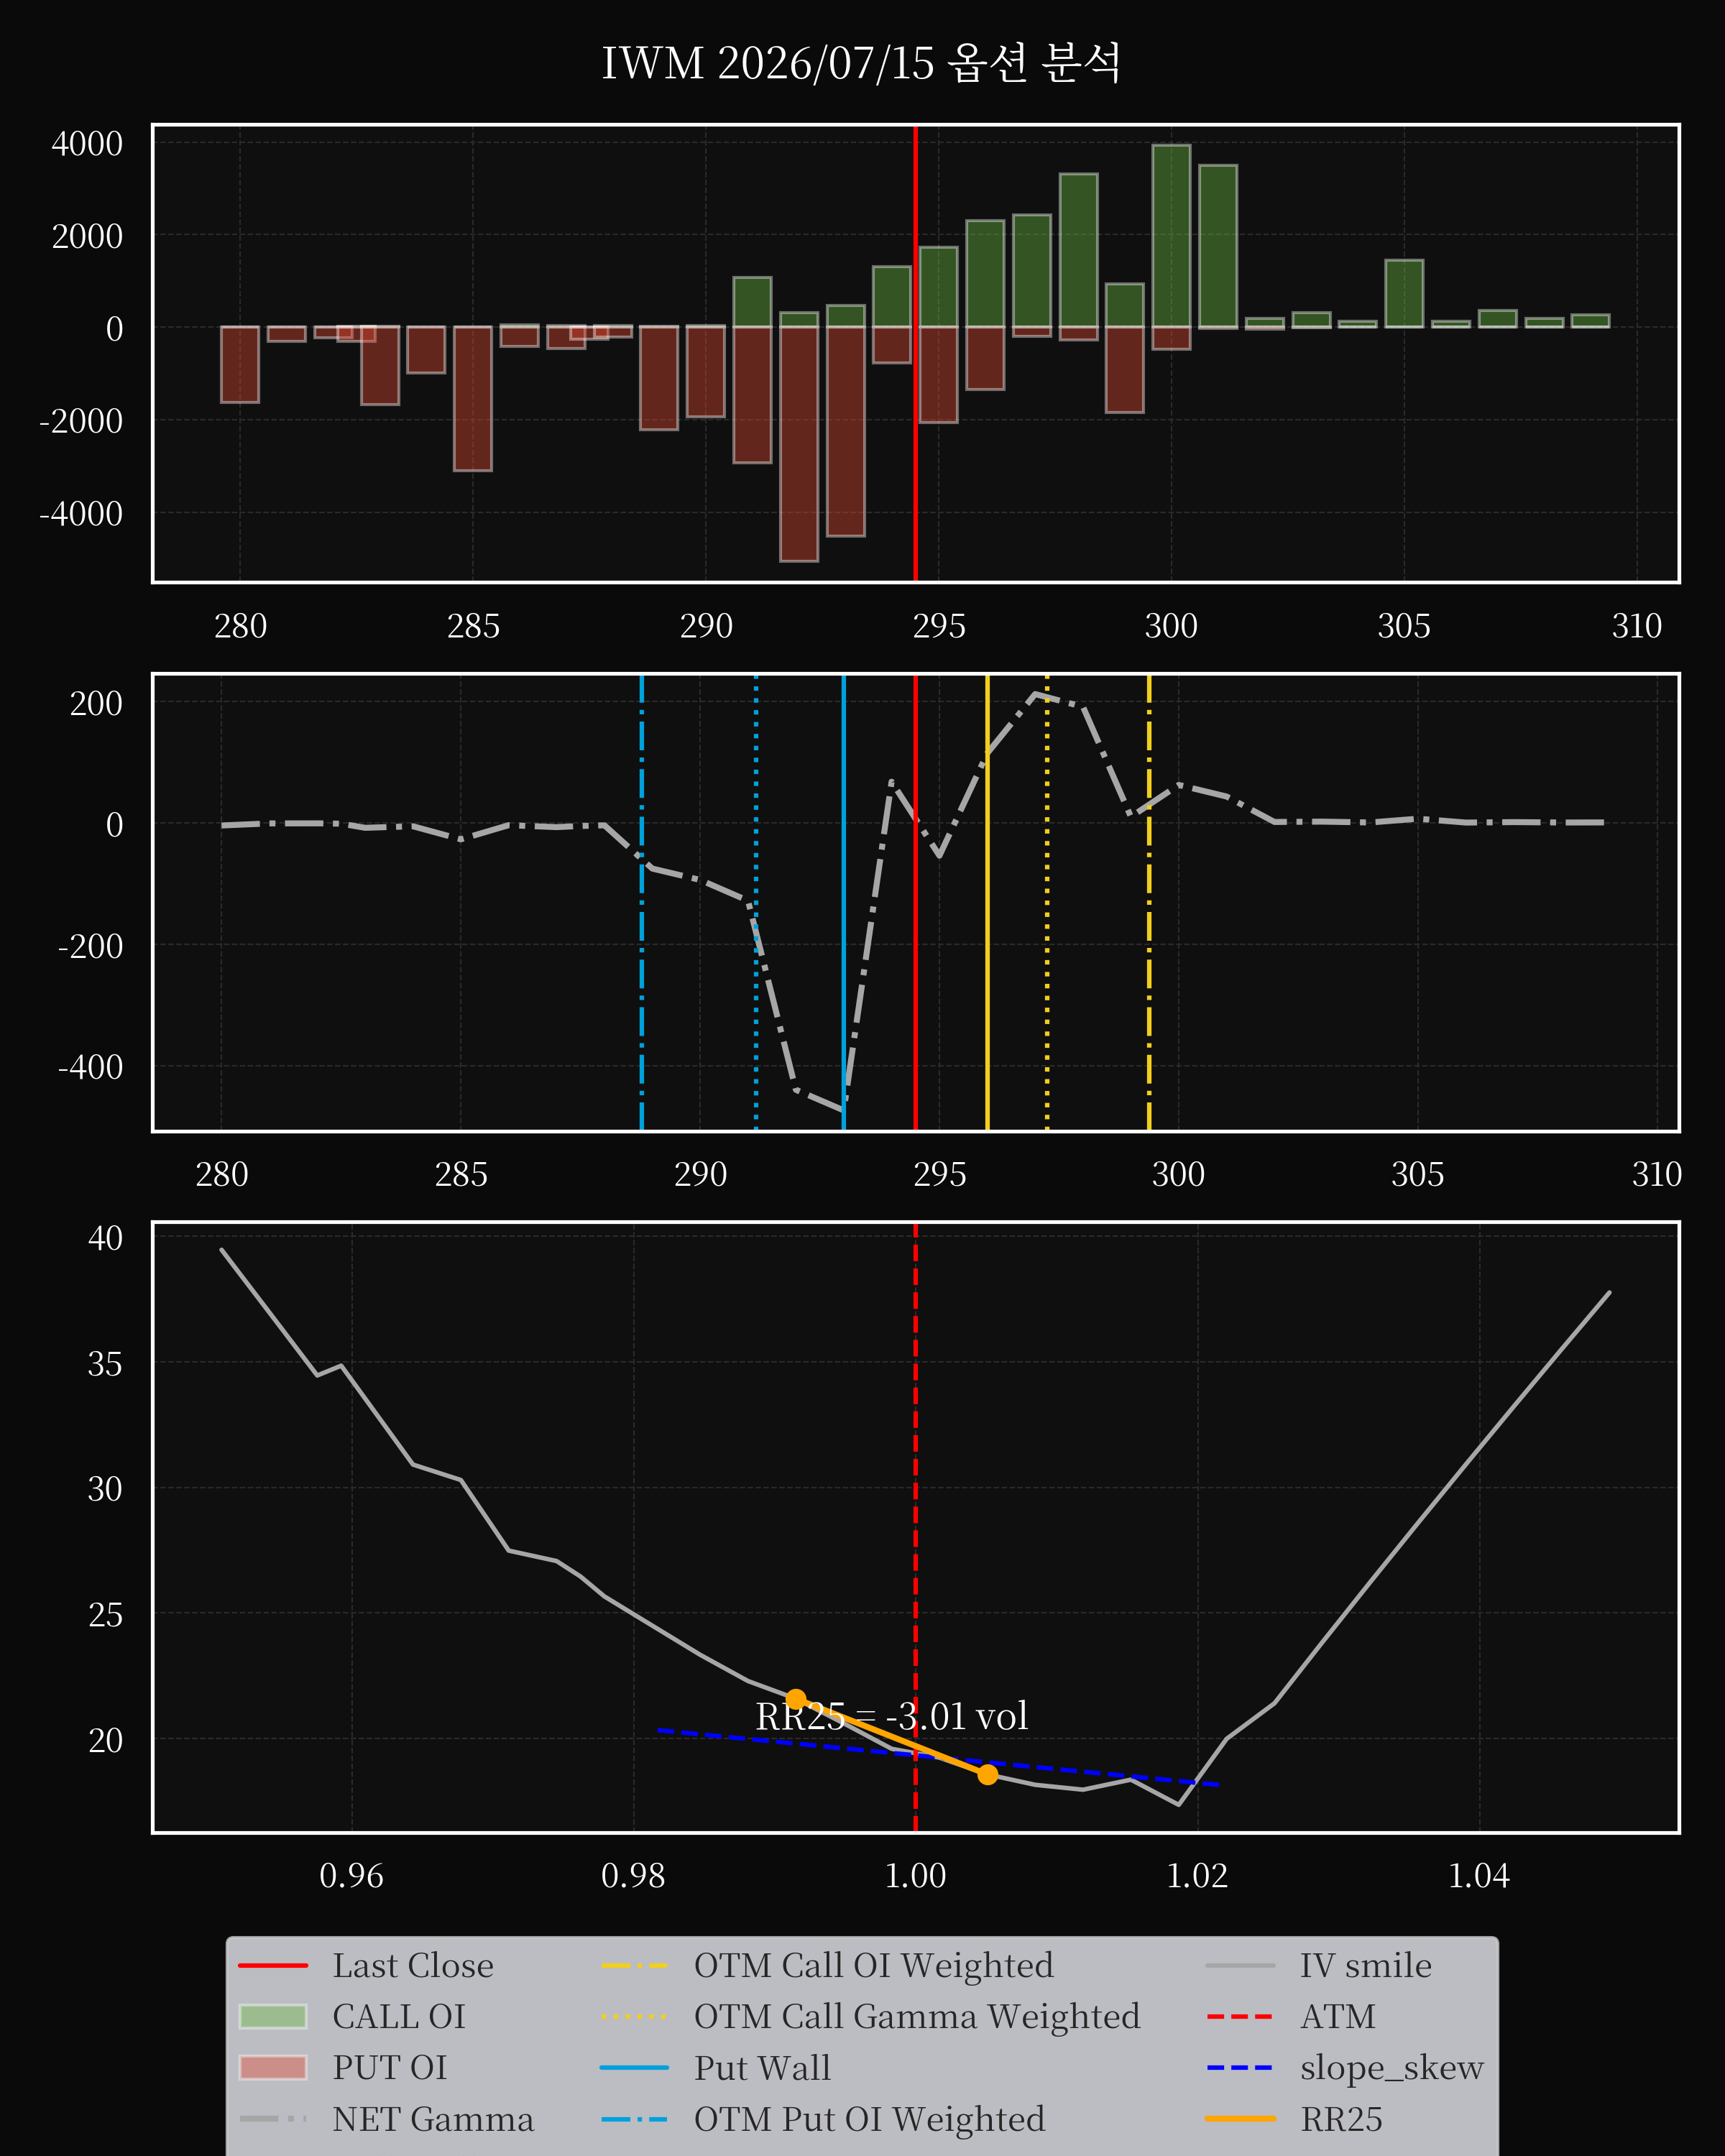The height and width of the screenshot is (2156, 1725).
Task: Click the chart title IWM 2026/07/15 옵션 분석
Action: point(861,63)
